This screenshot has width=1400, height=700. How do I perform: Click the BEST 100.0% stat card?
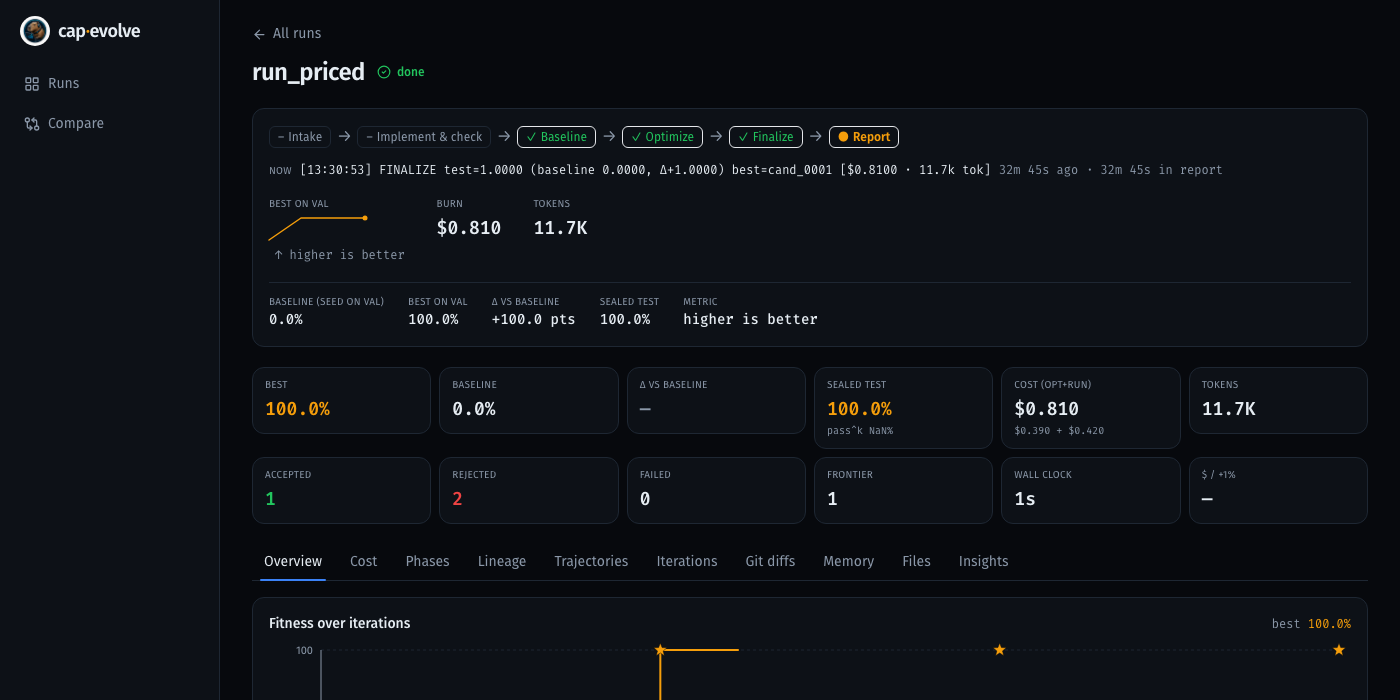(x=341, y=400)
